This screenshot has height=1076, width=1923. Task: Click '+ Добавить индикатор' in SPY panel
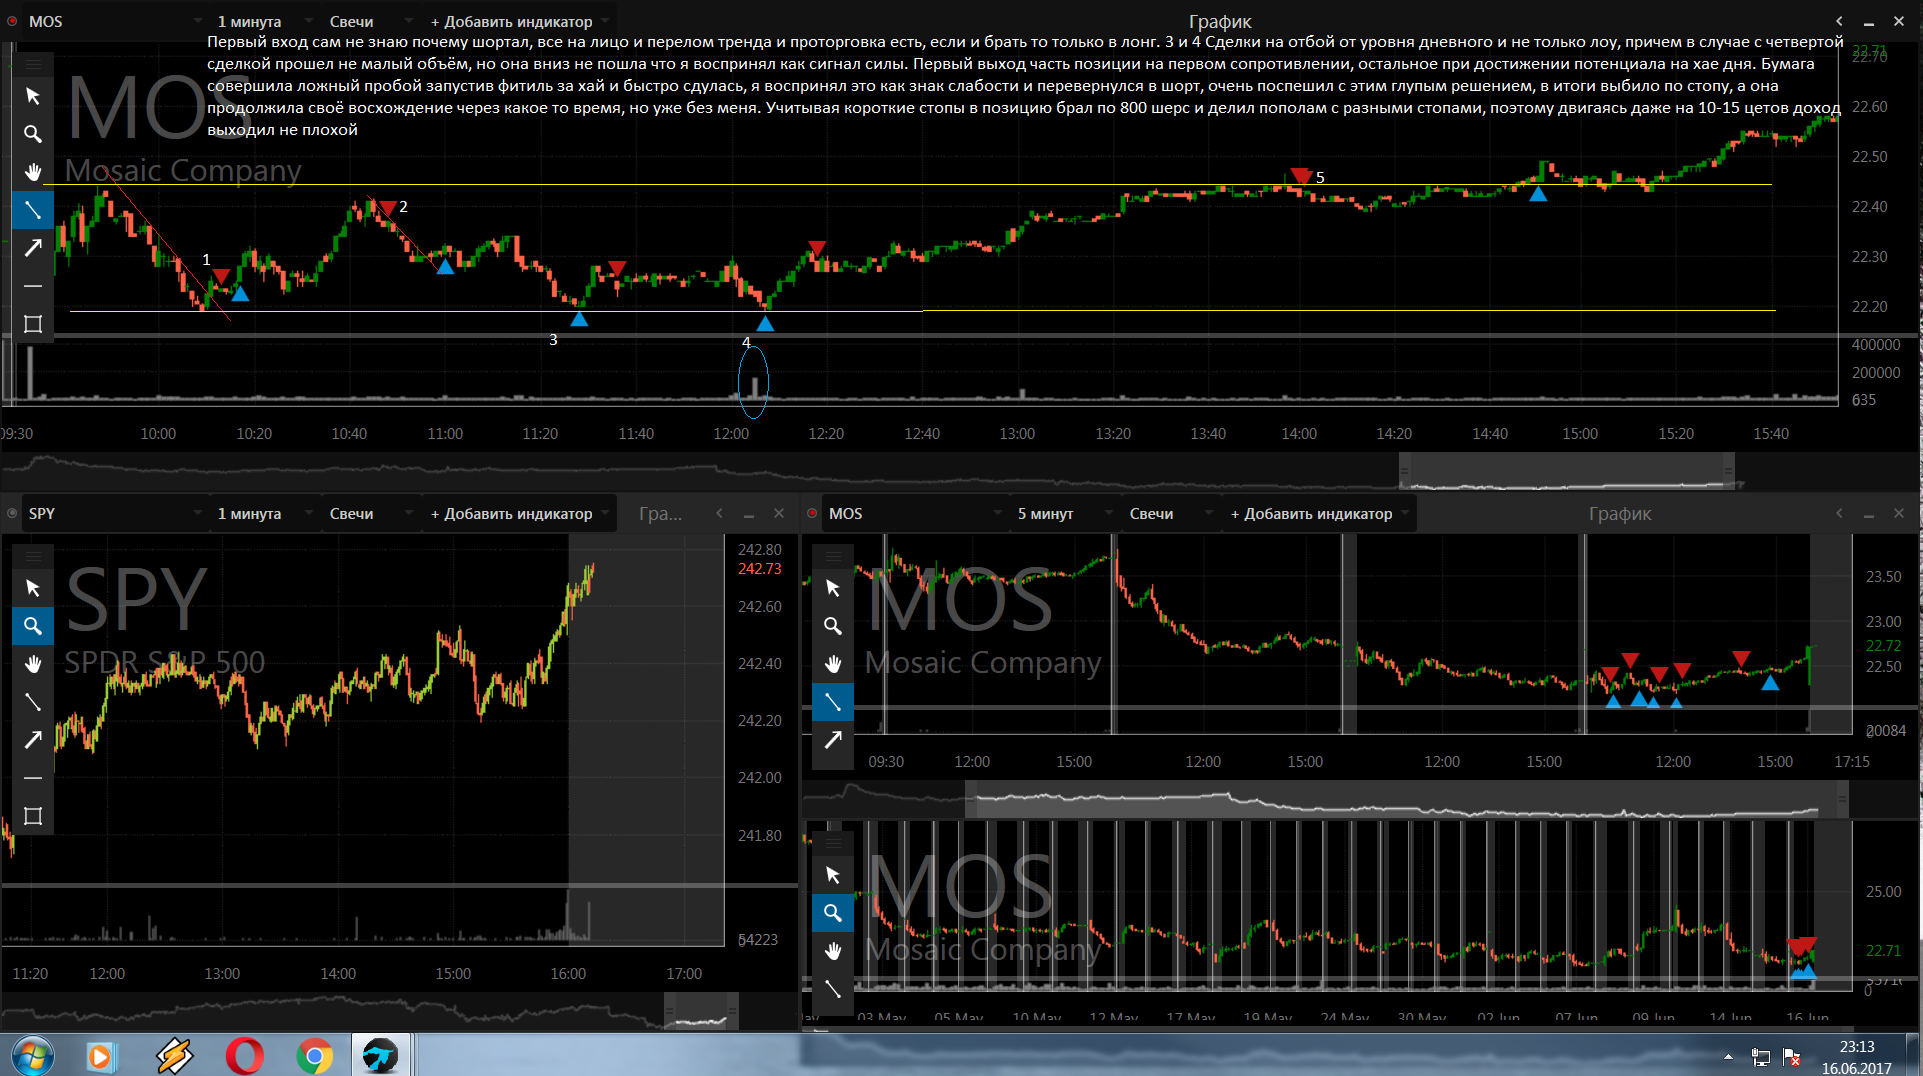click(x=511, y=513)
